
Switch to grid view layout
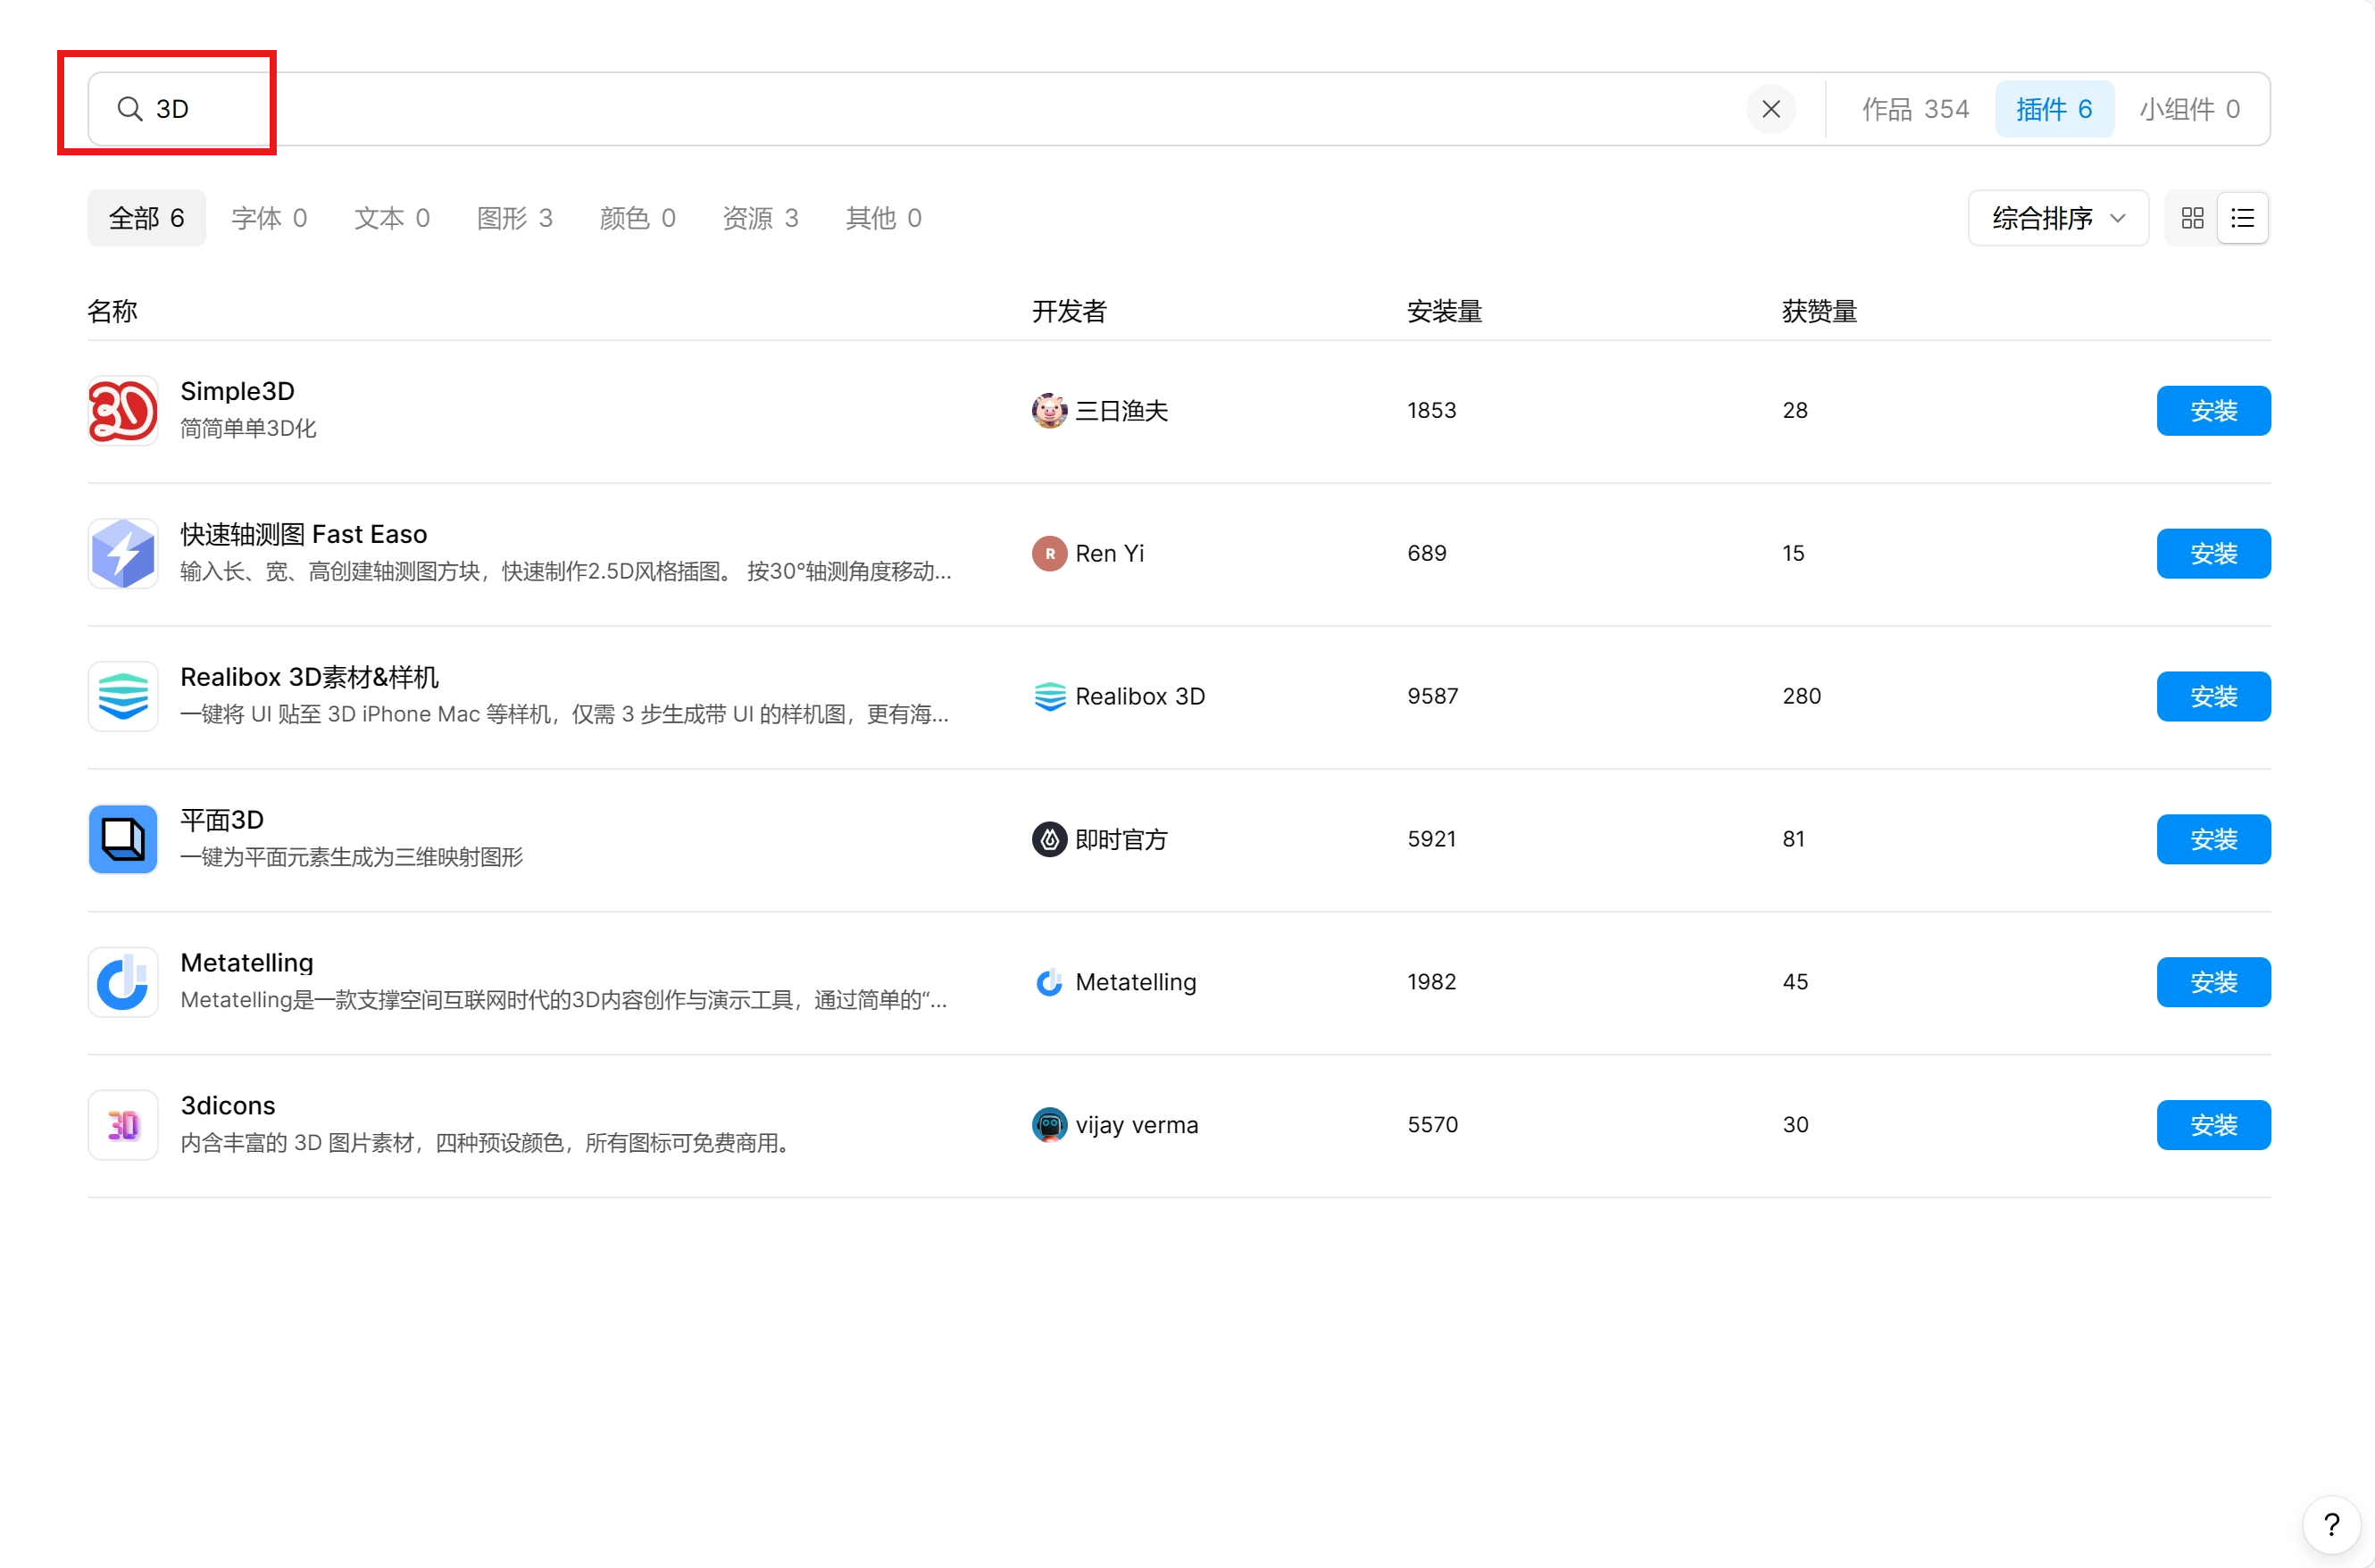pos(2192,218)
